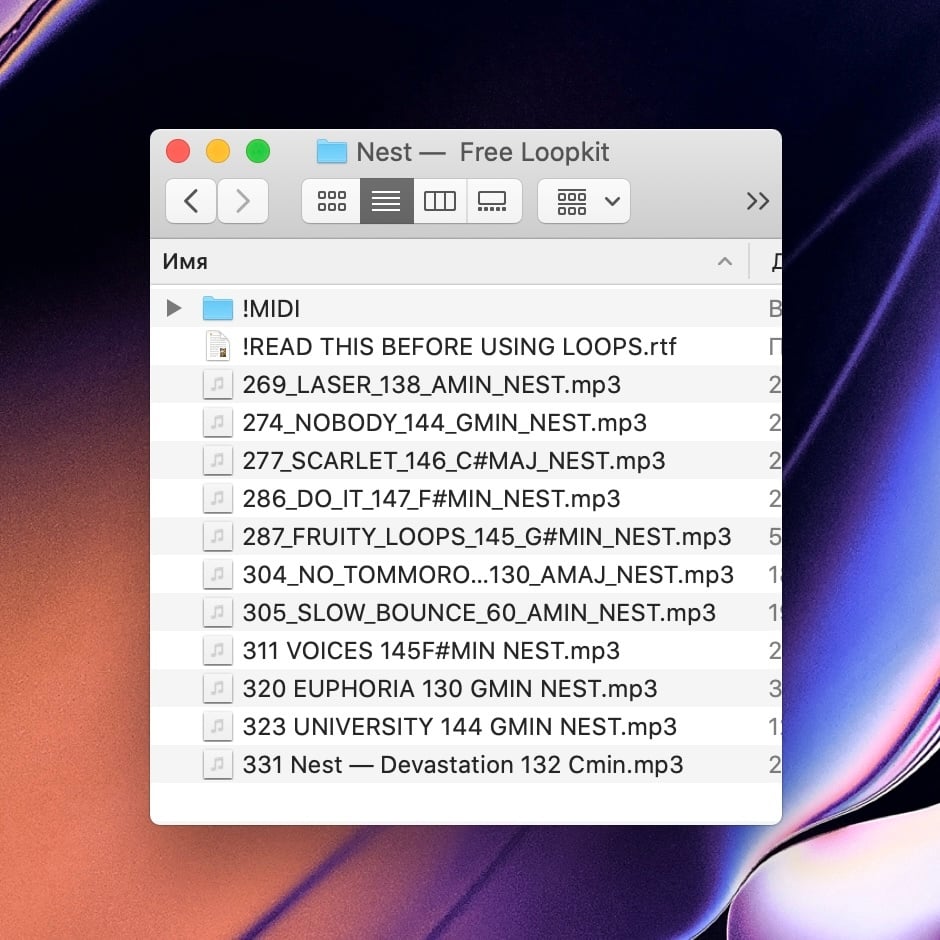The width and height of the screenshot is (940, 940).
Task: Select file 274_NOBODY_144_GMIN_NEST.mp3
Action: pos(445,423)
